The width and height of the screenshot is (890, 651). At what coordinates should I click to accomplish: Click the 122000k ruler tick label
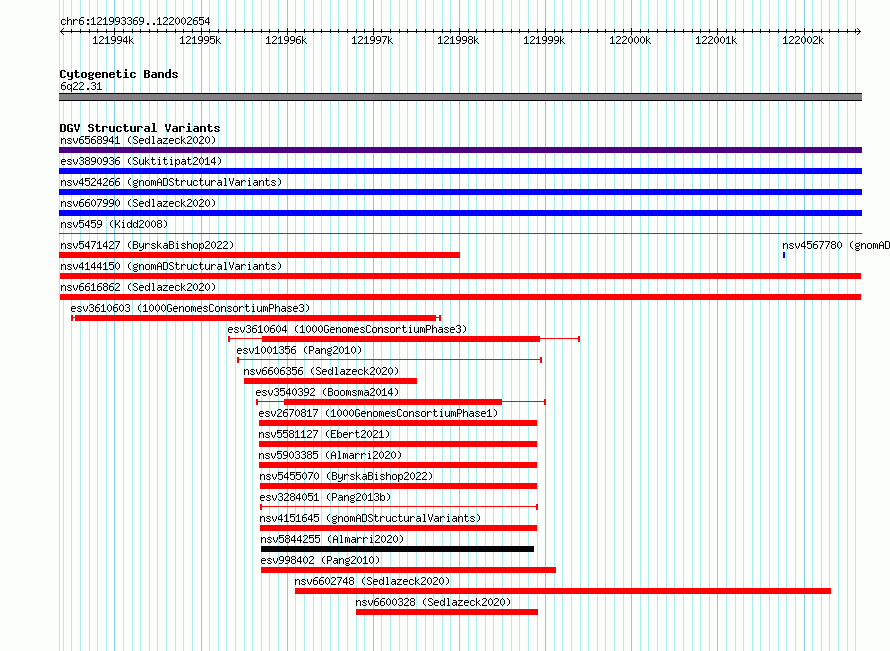630,40
